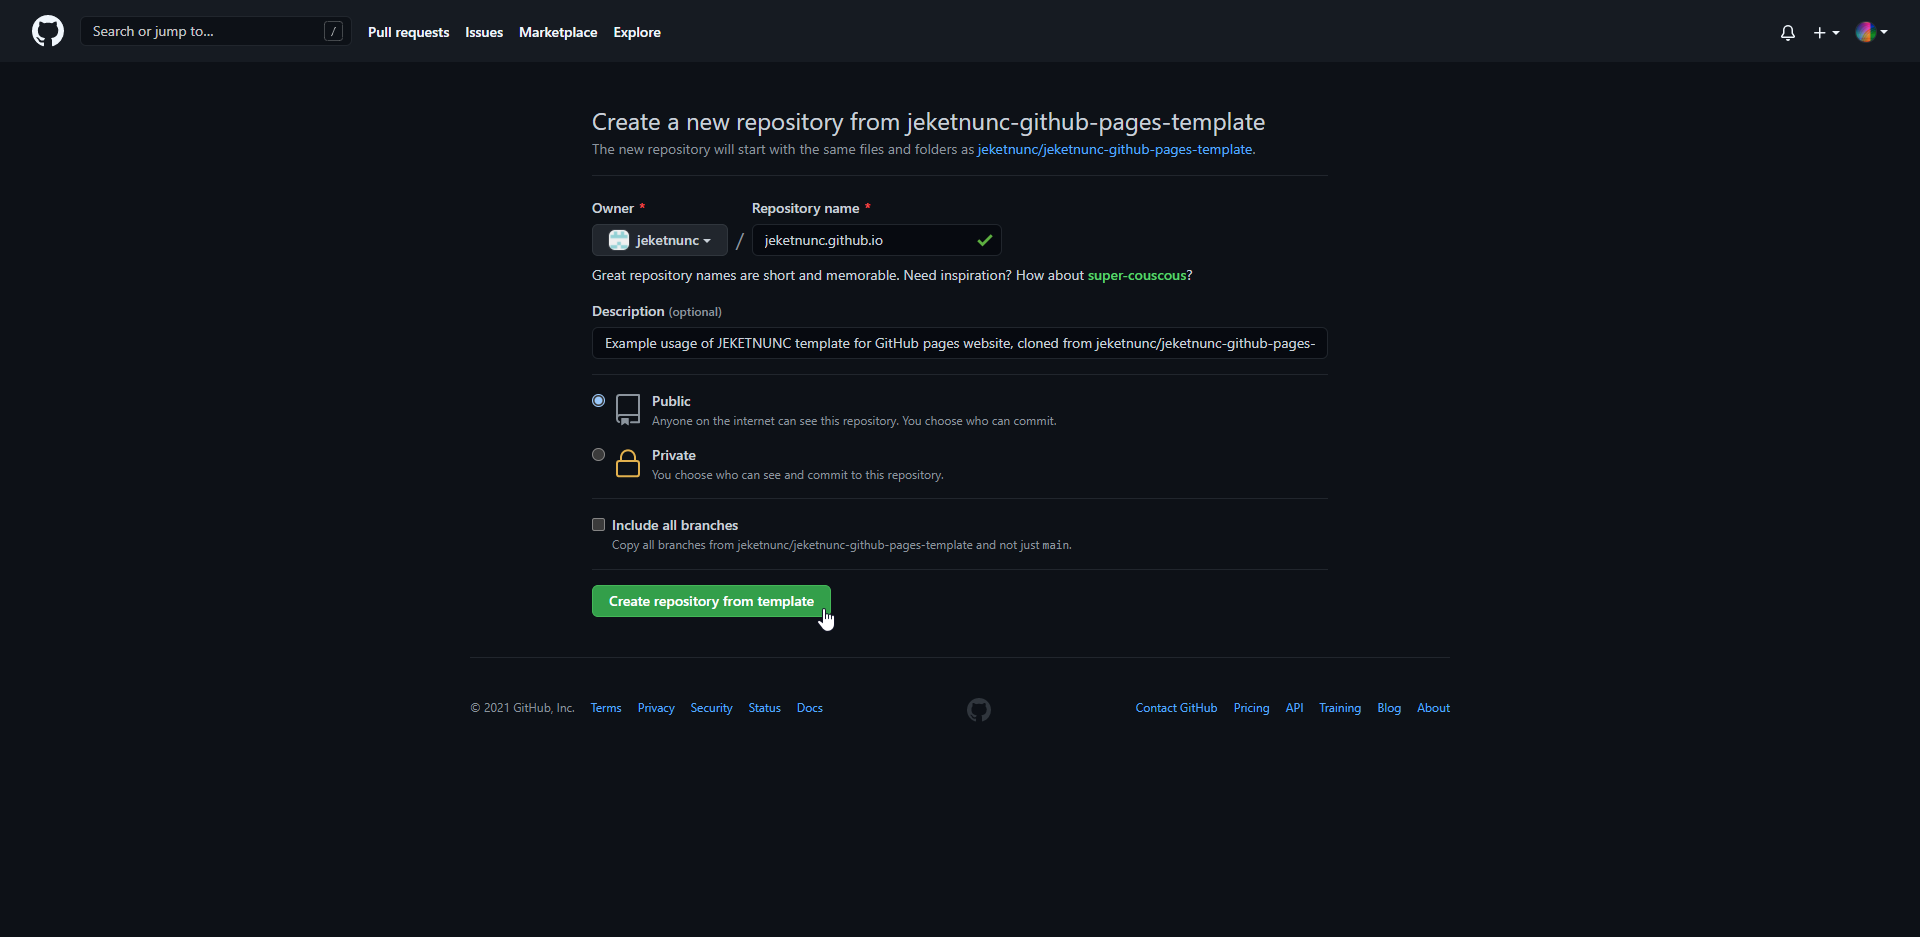Click the slash shortcut icon in search box
The height and width of the screenshot is (937, 1920).
[334, 31]
